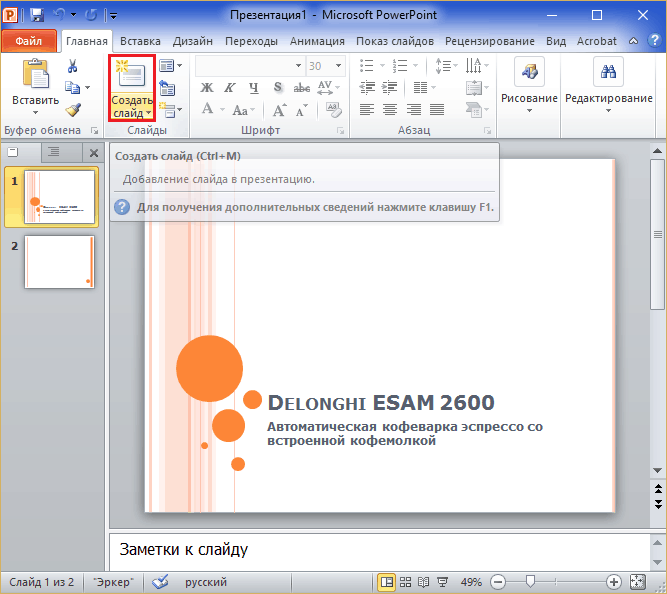This screenshot has height=594, width=667.
Task: Select the Format Painter brush icon
Action: click(x=73, y=110)
